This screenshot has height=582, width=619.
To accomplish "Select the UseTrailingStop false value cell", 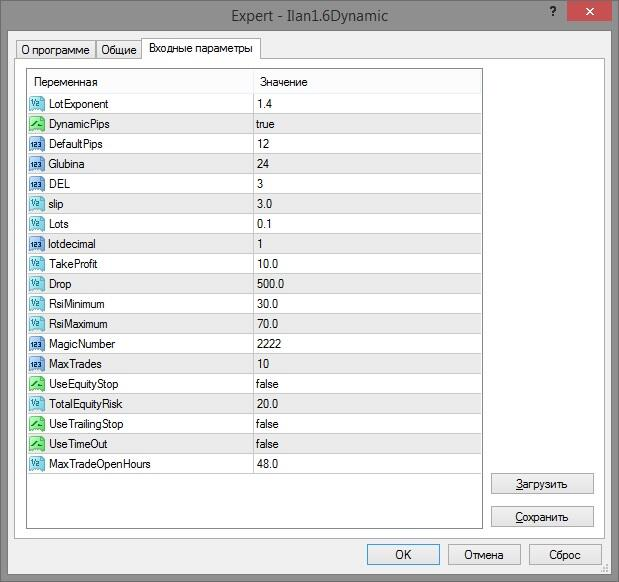I will pos(367,424).
